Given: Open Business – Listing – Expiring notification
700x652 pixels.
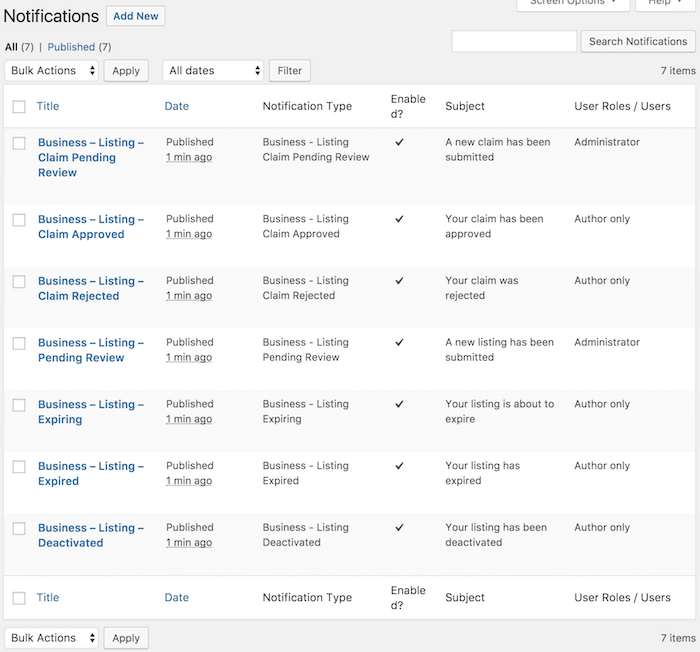Looking at the screenshot, I should coord(91,412).
